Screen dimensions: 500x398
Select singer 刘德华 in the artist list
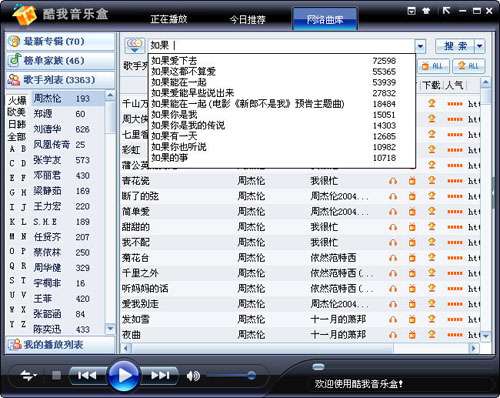[x=47, y=129]
